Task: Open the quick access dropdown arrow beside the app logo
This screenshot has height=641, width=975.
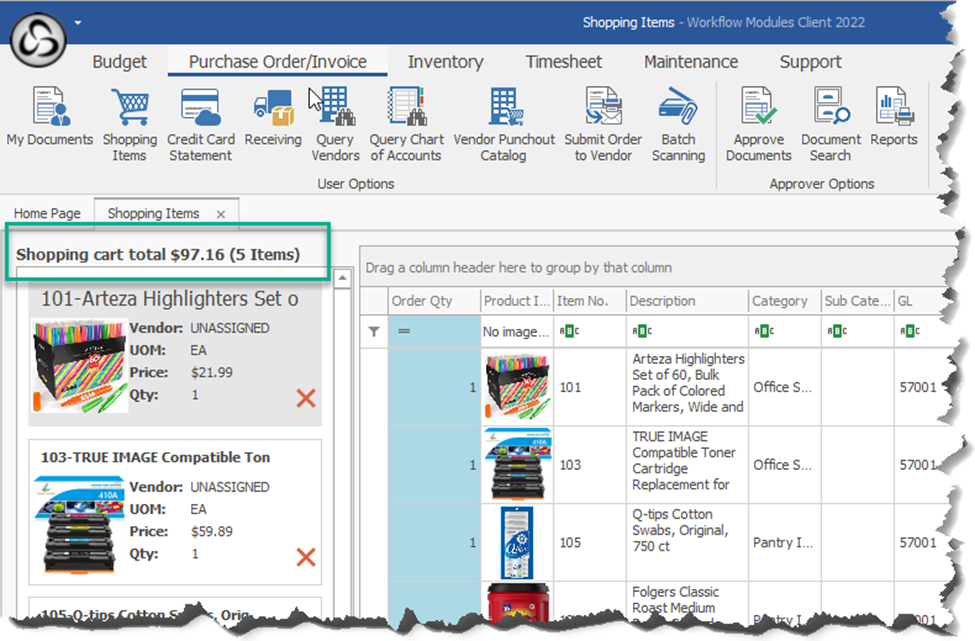Action: (77, 21)
